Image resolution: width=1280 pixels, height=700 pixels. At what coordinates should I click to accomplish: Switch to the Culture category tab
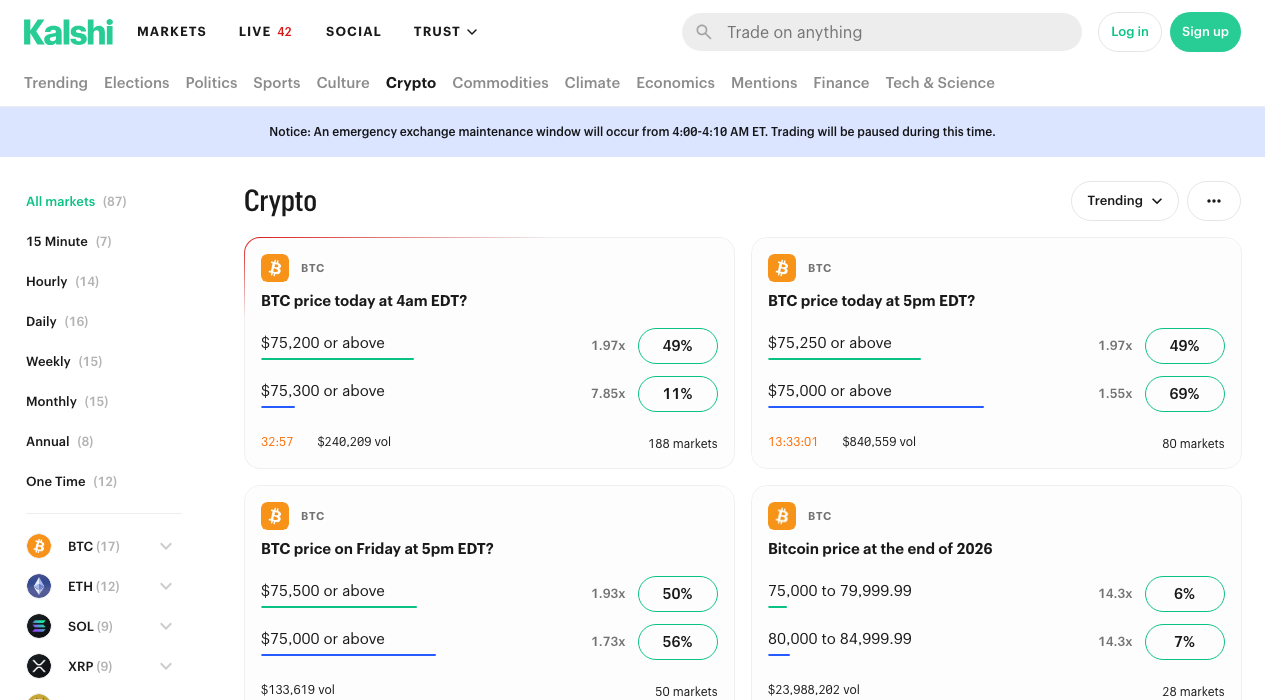tap(343, 83)
